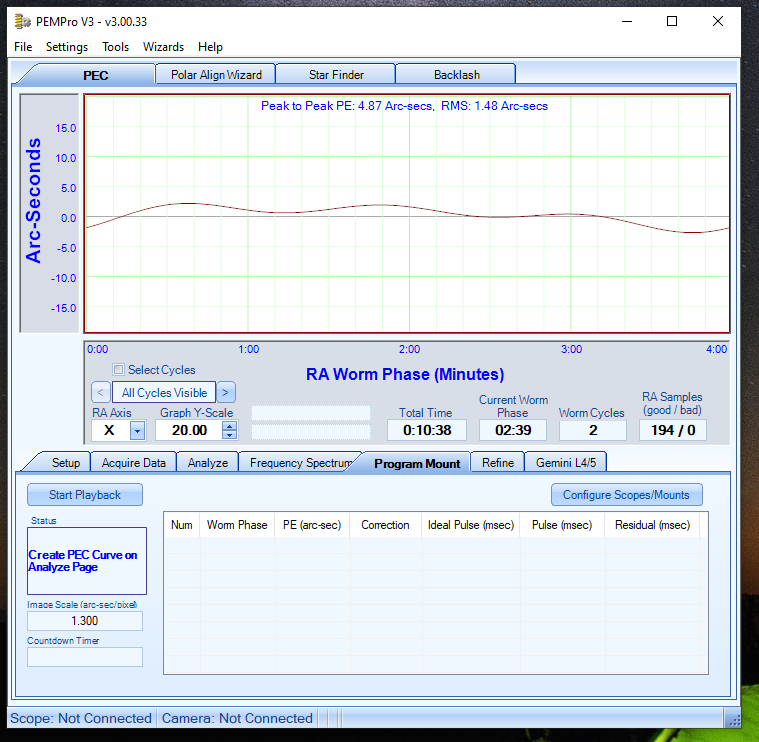This screenshot has width=759, height=742.
Task: Click the Configure Scopes/Mounts button
Action: 626,495
